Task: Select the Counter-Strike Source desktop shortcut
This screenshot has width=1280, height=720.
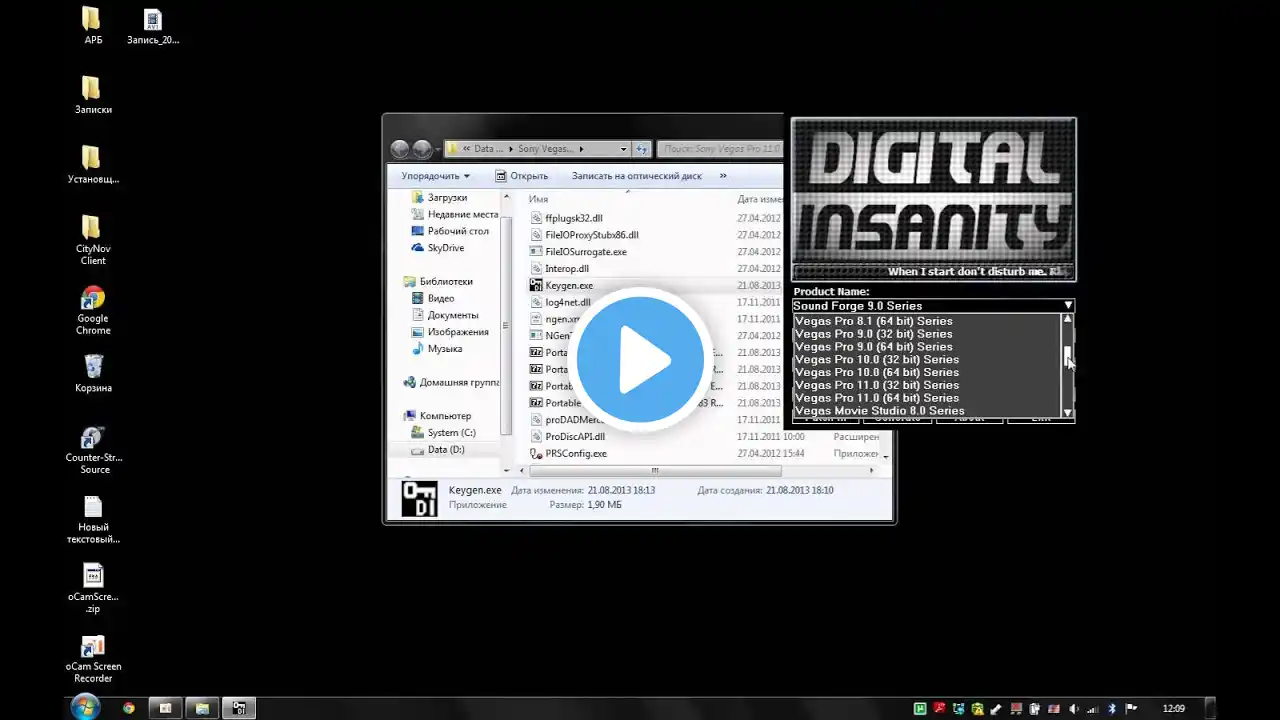Action: 92,450
